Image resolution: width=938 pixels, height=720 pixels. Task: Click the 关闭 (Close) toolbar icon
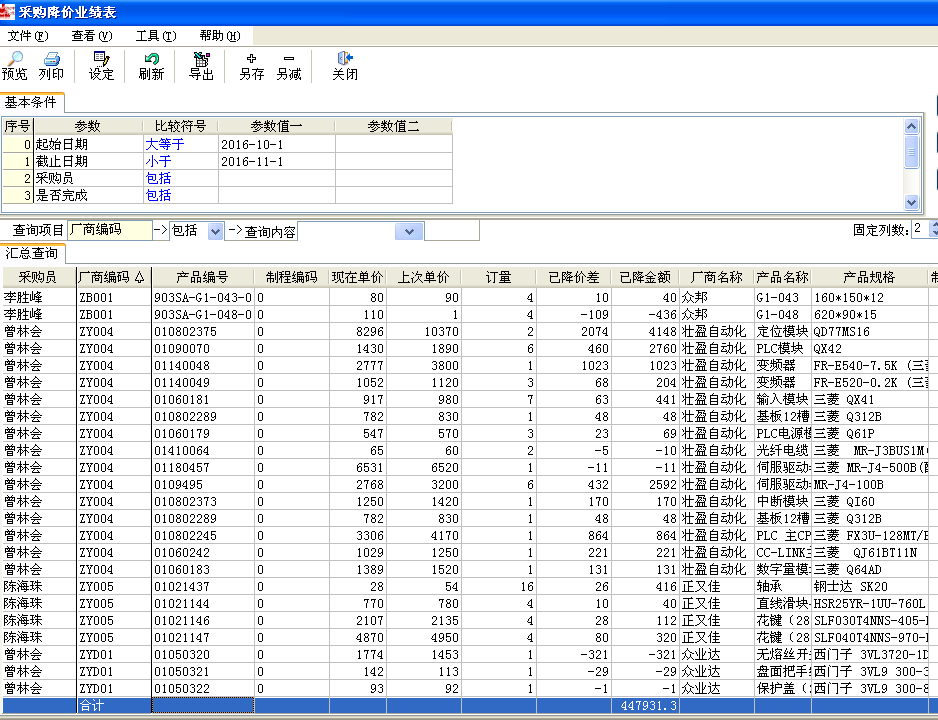pos(345,66)
